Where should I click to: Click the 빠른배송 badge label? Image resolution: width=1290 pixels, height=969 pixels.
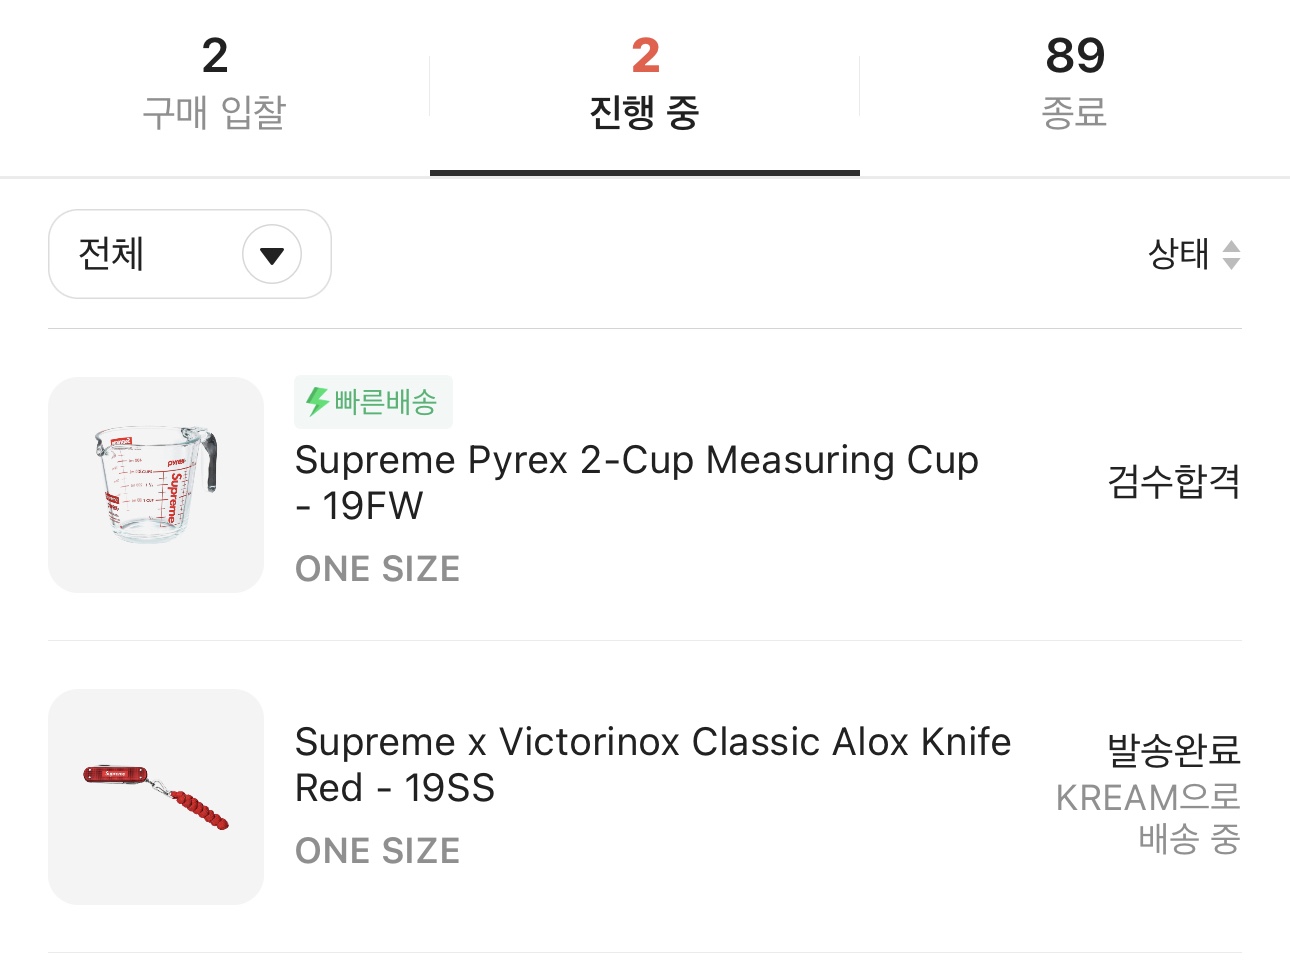point(385,402)
